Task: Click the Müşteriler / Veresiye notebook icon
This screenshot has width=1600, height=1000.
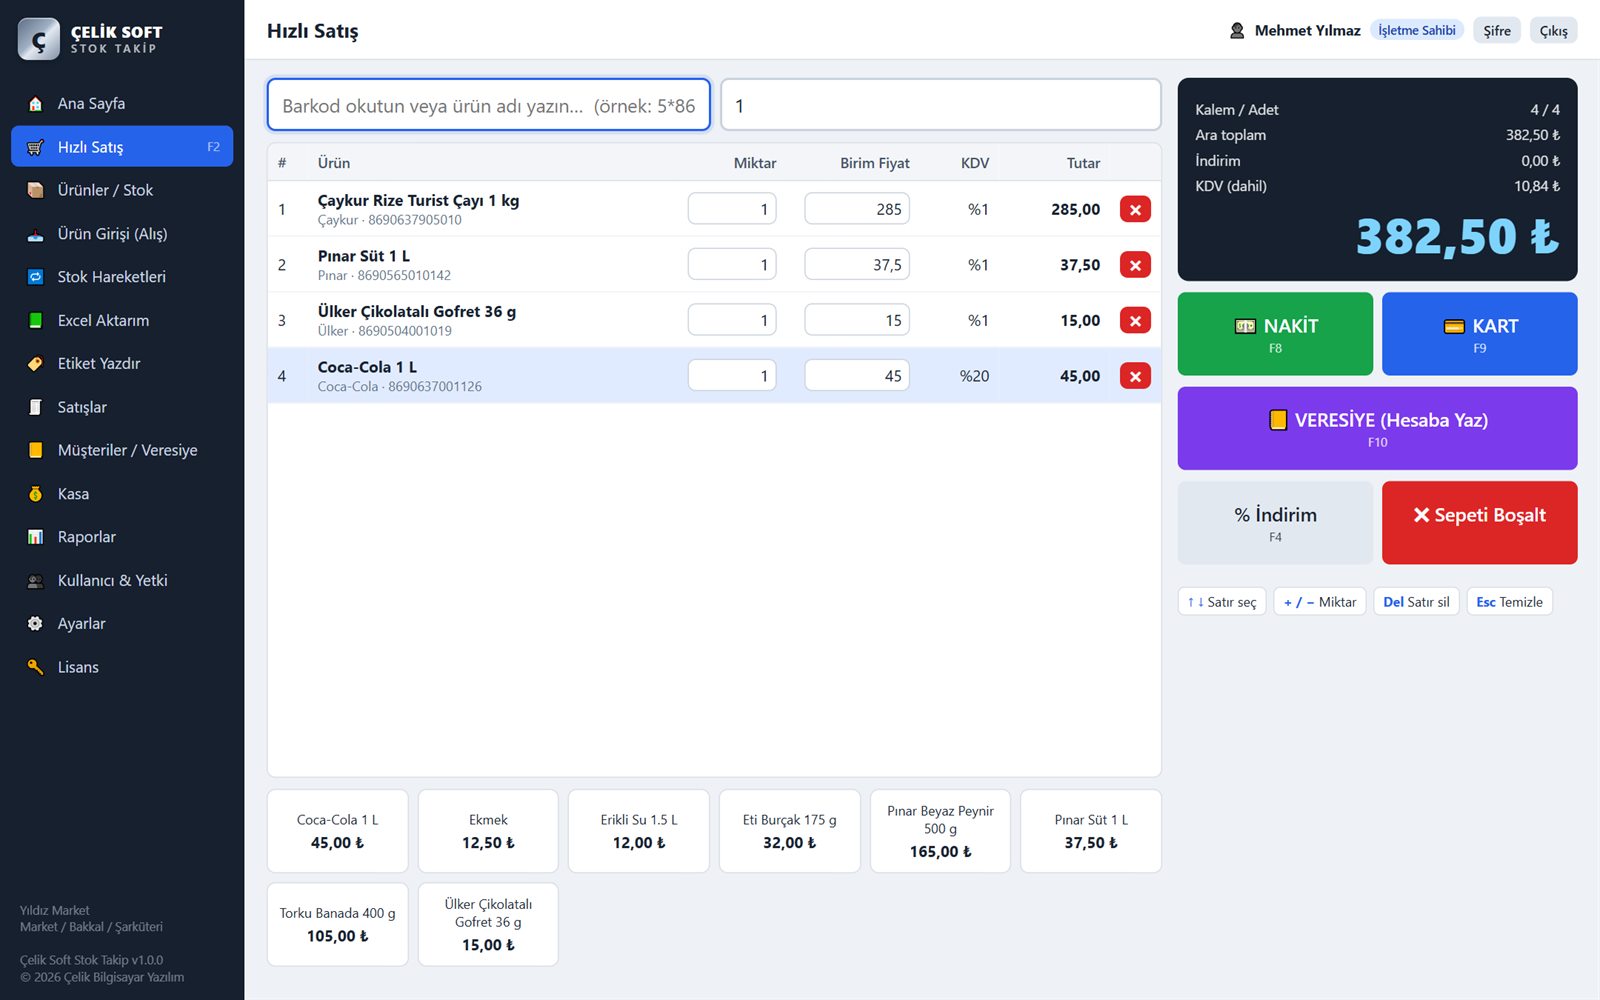Action: click(x=36, y=450)
